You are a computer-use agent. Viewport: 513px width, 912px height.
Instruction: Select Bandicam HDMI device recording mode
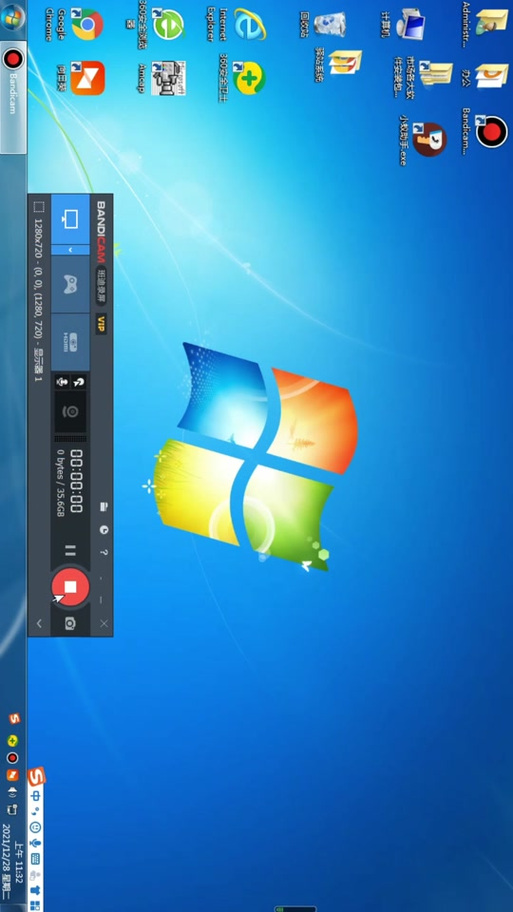(70, 343)
